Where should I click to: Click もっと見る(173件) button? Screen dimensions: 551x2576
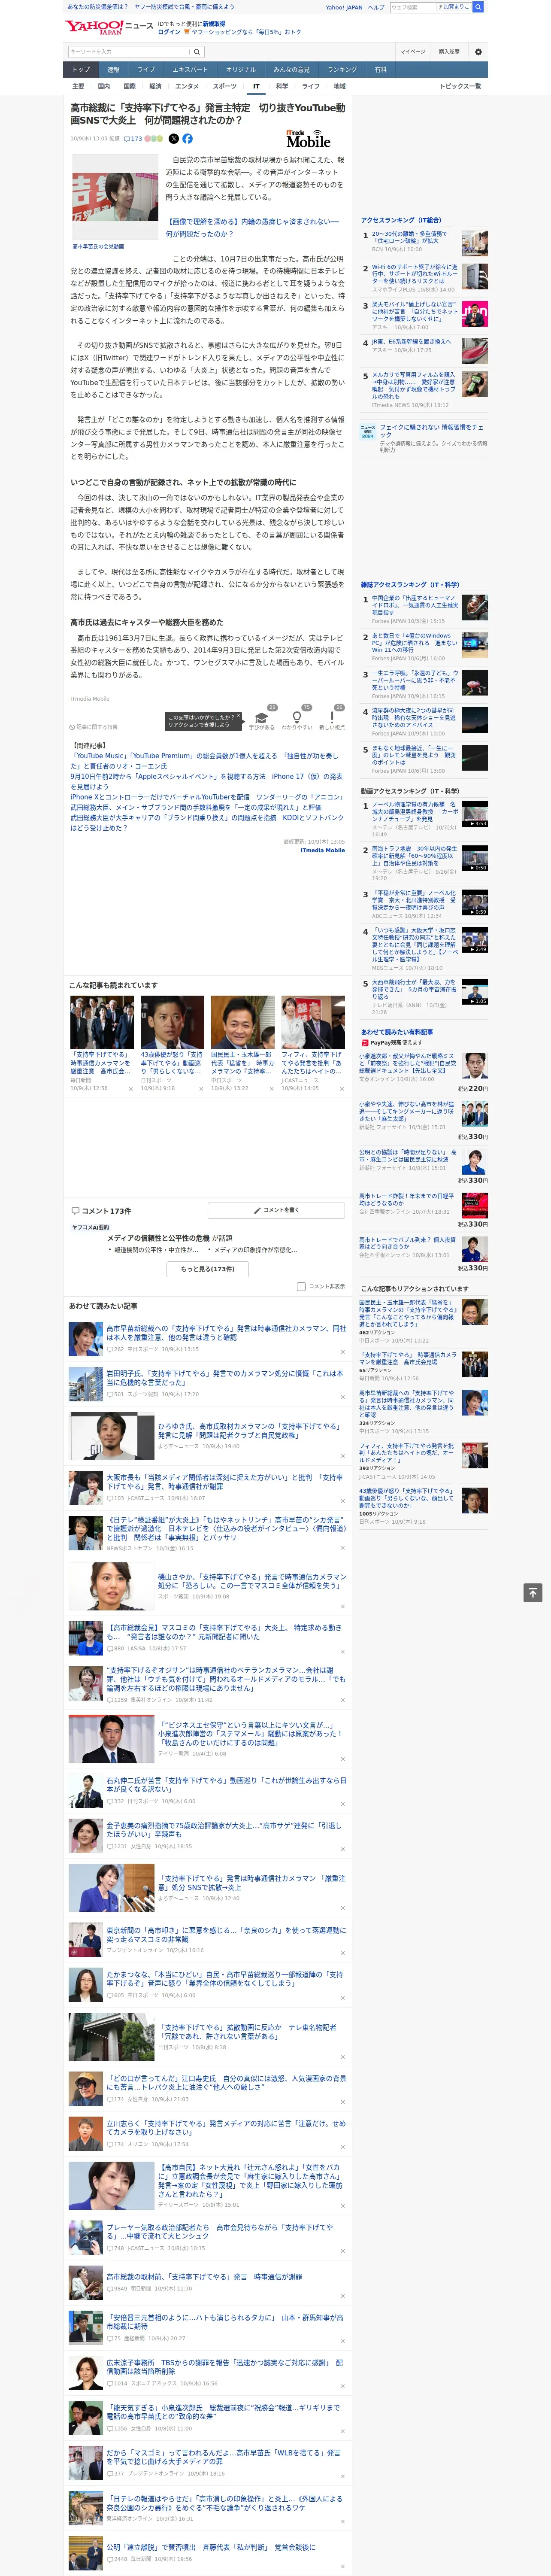(x=208, y=1269)
